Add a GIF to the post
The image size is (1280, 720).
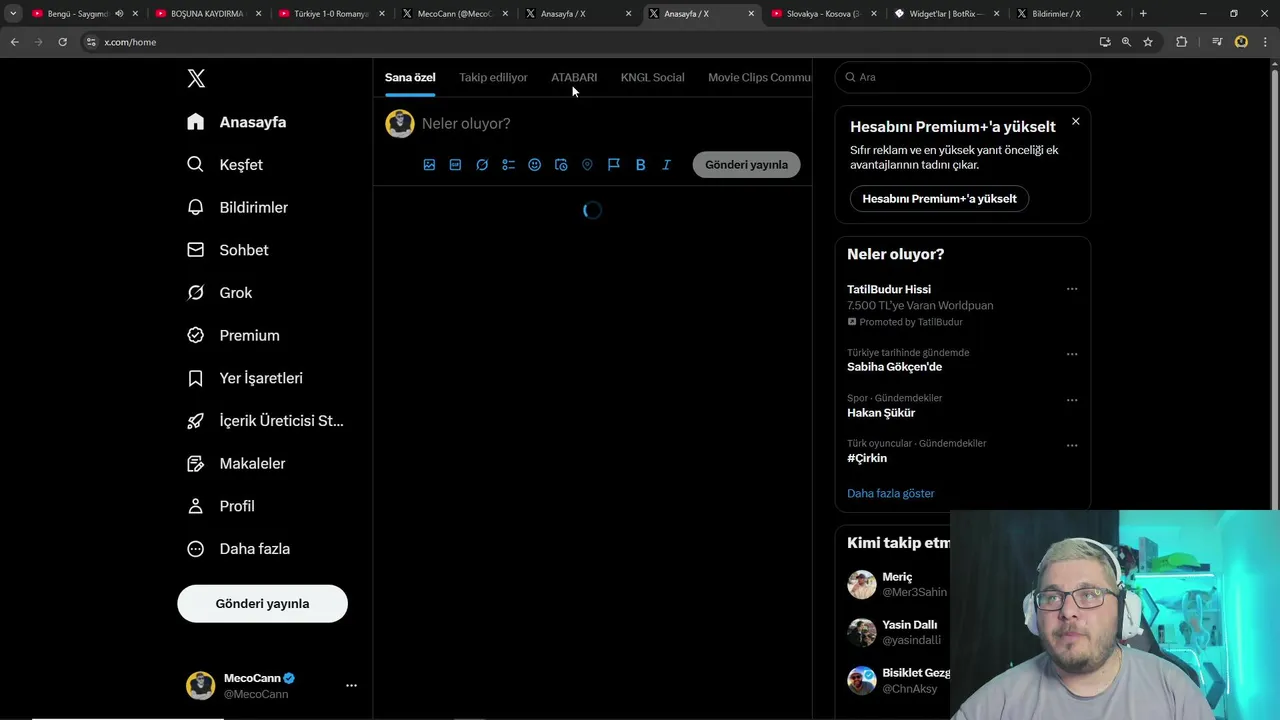pyautogui.click(x=455, y=165)
